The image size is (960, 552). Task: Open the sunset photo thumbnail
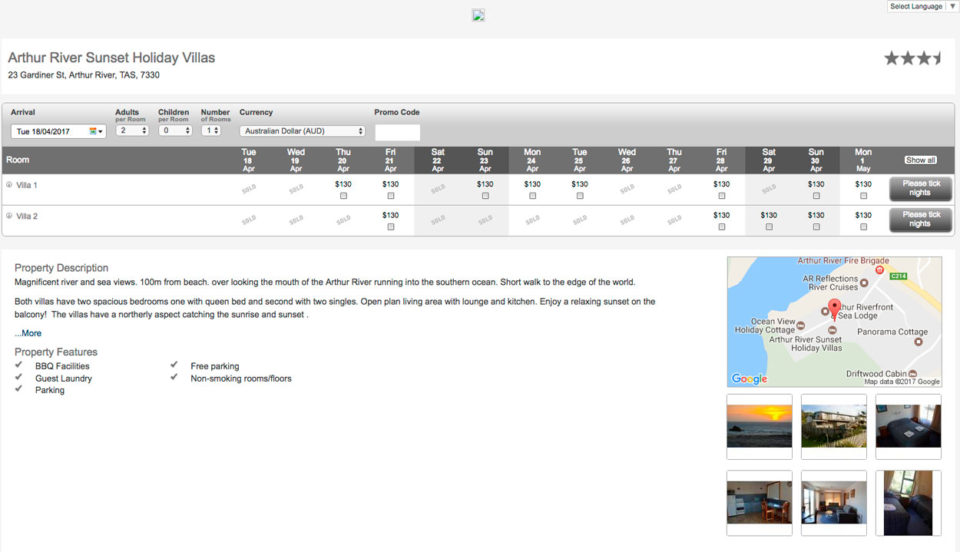click(x=759, y=427)
